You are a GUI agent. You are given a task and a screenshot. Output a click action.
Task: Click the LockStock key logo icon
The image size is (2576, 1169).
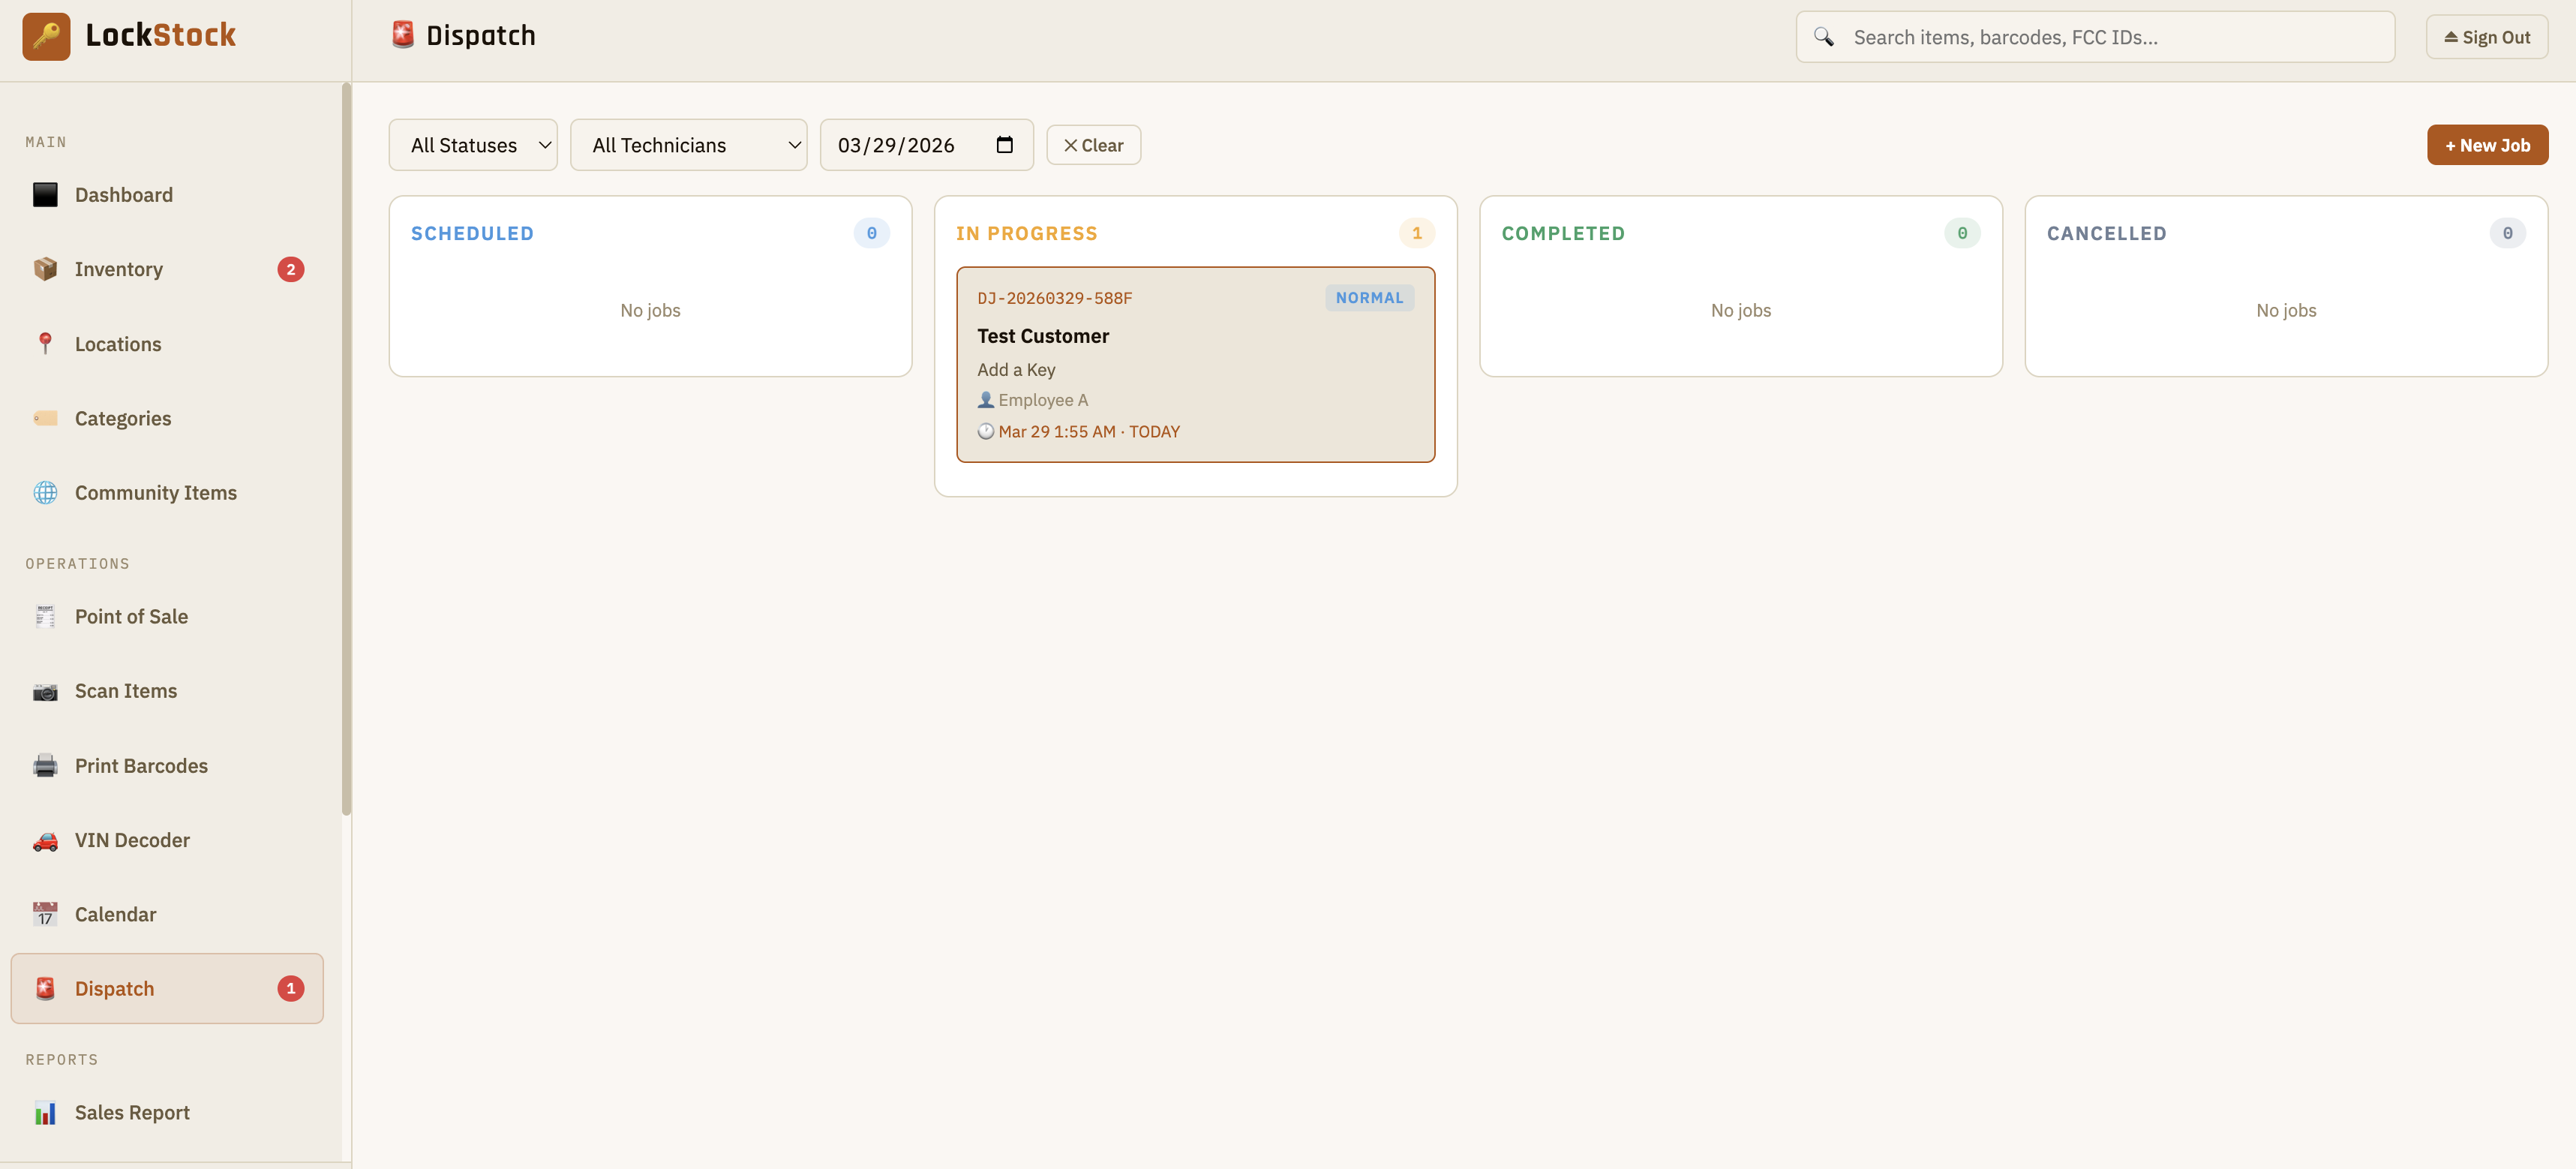tap(46, 36)
